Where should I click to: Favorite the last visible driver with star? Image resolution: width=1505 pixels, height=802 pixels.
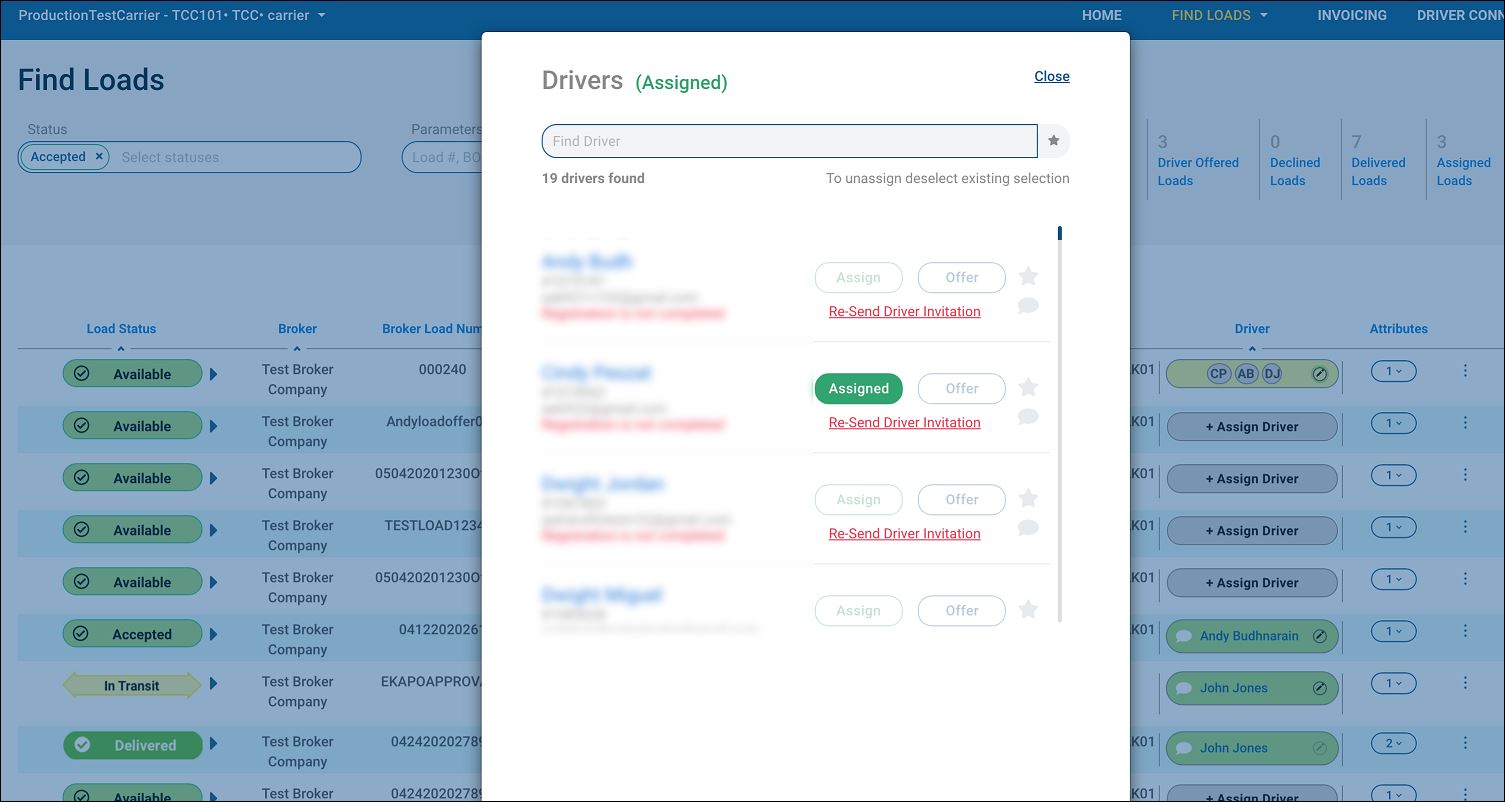coord(1028,610)
